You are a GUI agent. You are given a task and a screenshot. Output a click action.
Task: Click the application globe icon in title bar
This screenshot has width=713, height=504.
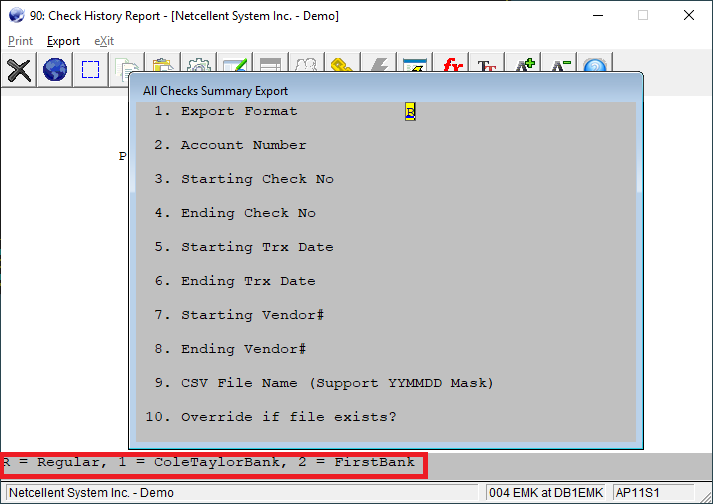(x=16, y=15)
